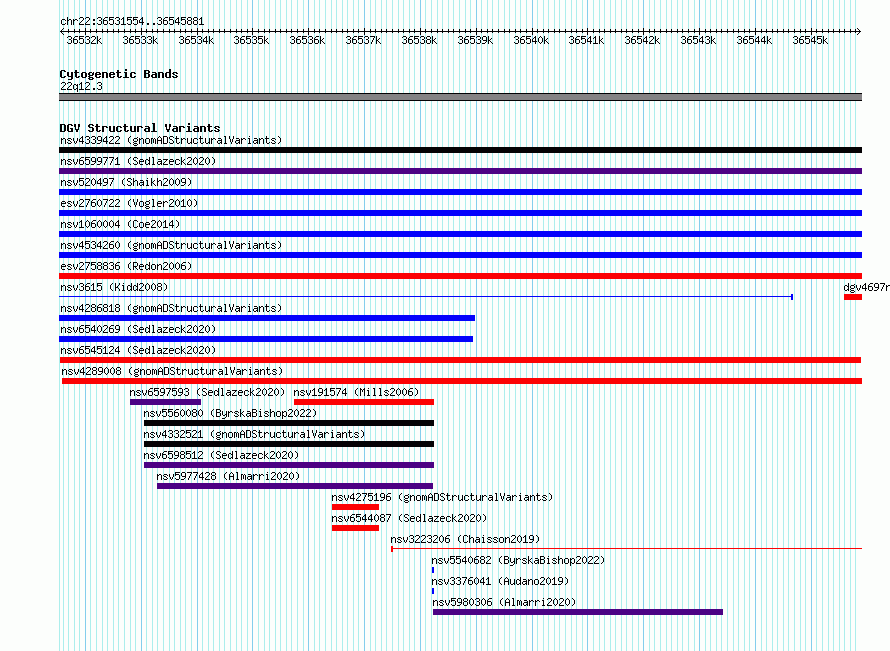Click the nsv3376041 (Audano2019) label
The image size is (890, 651).
click(x=500, y=581)
